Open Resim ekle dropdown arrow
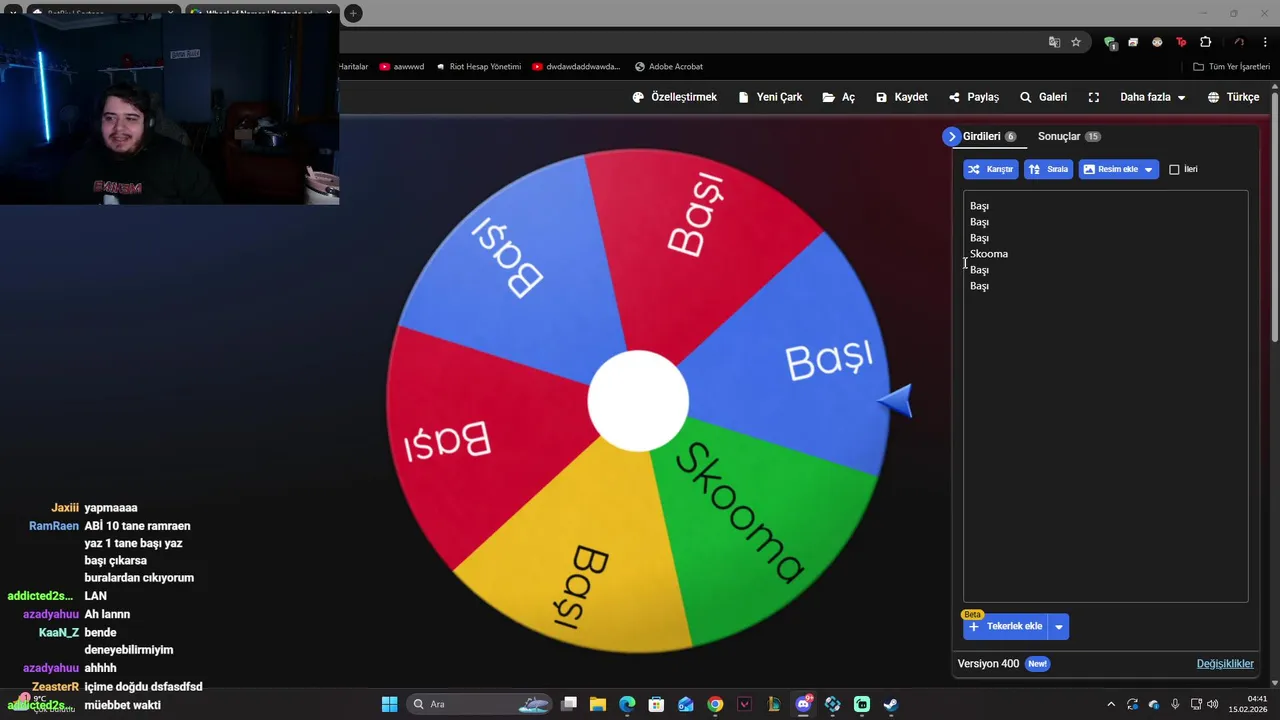1280x720 pixels. click(x=1149, y=169)
